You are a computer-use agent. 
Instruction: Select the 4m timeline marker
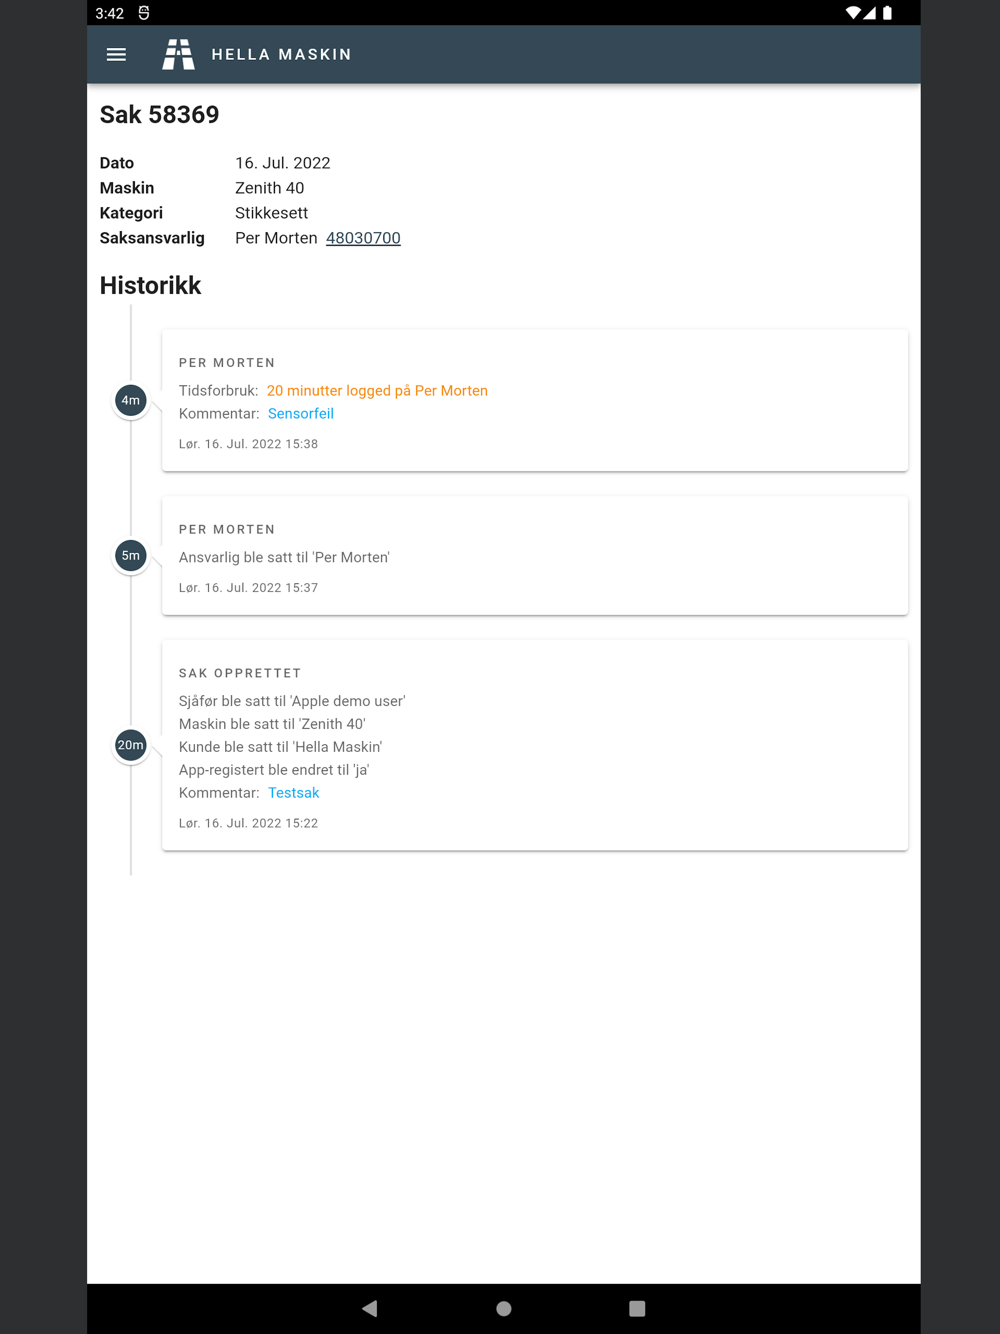pos(131,400)
